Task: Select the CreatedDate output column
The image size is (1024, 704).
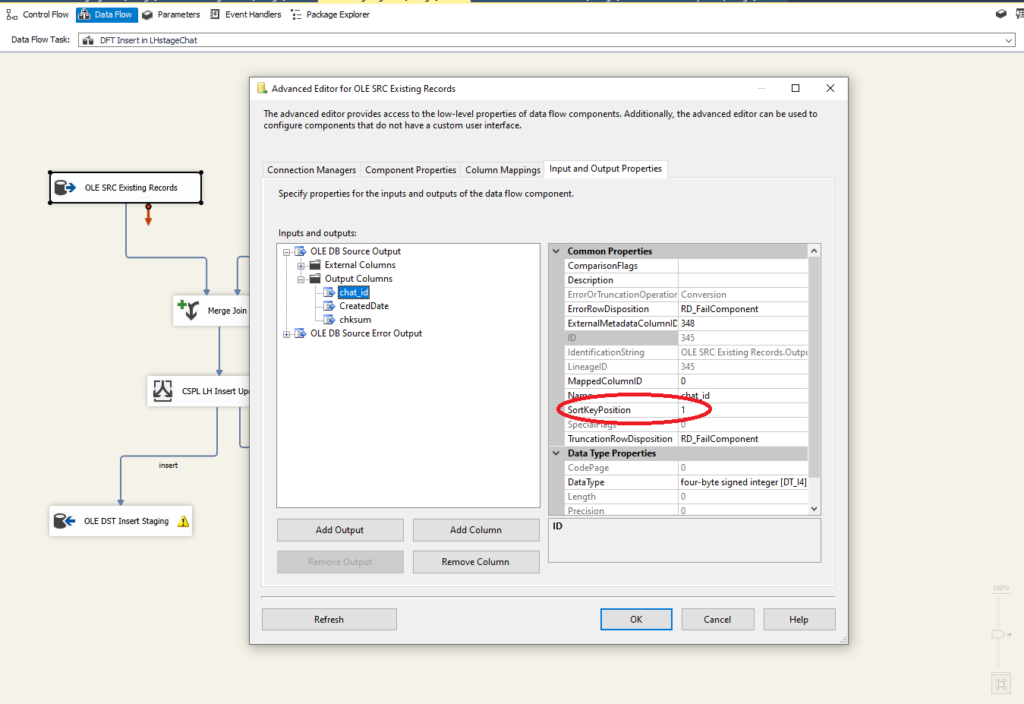Action: 364,306
